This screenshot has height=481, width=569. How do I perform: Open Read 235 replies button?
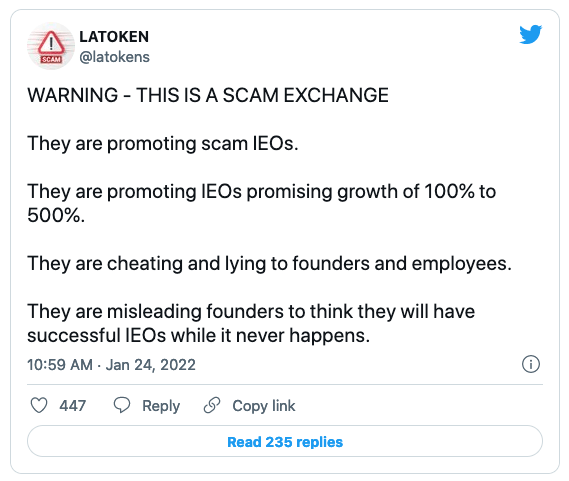click(285, 441)
